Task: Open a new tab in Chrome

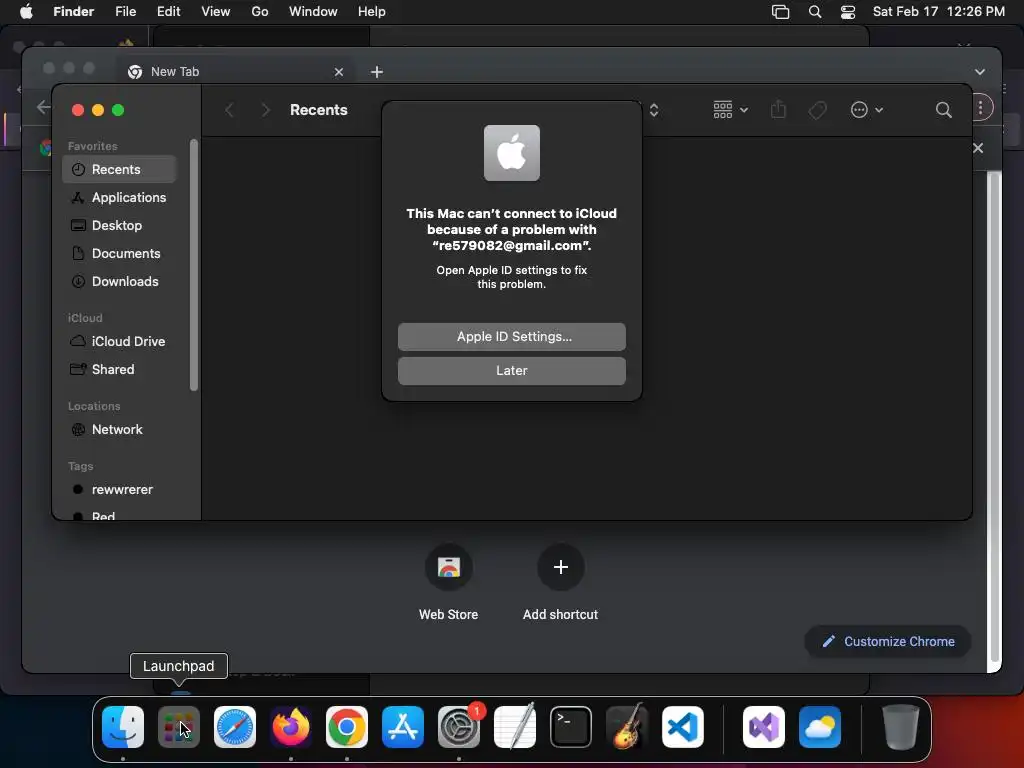Action: point(377,72)
